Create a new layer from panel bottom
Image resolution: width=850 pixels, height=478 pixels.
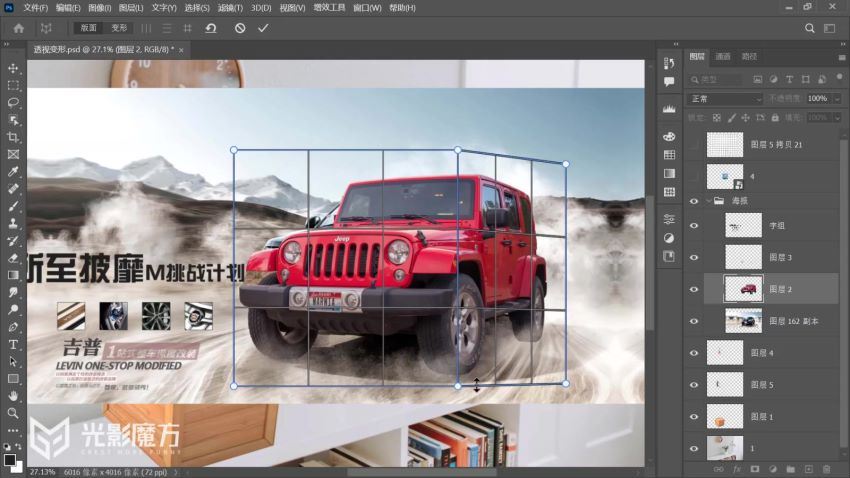pos(808,469)
